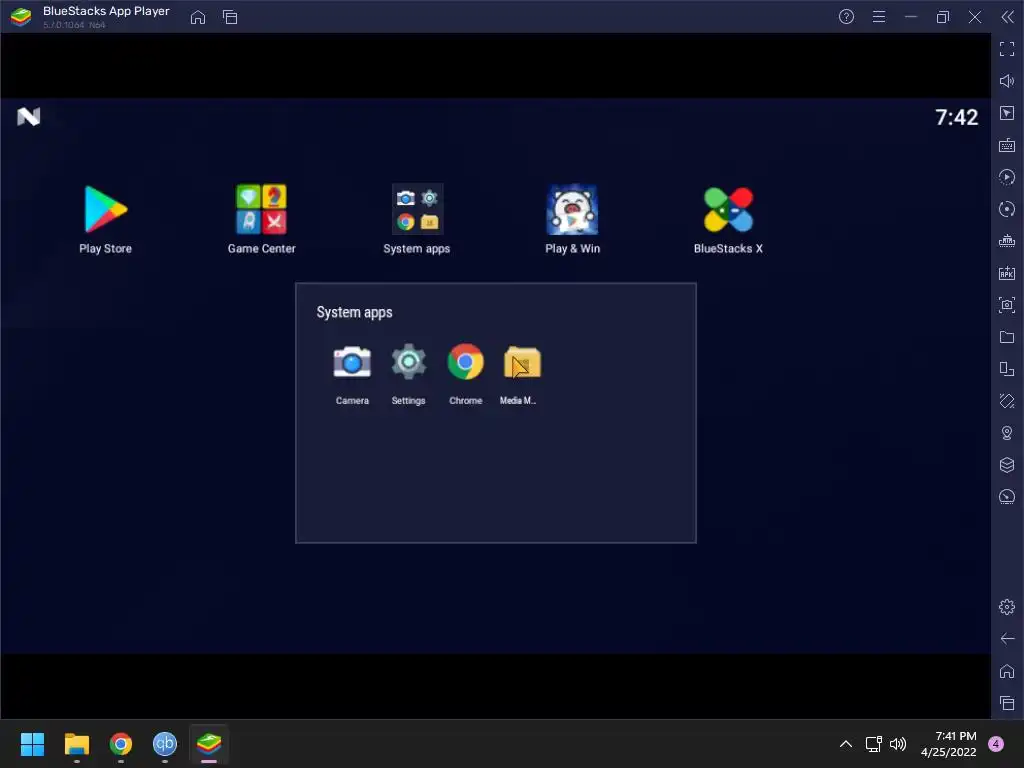The height and width of the screenshot is (768, 1024).
Task: Go home using sidebar home icon
Action: (x=1007, y=671)
